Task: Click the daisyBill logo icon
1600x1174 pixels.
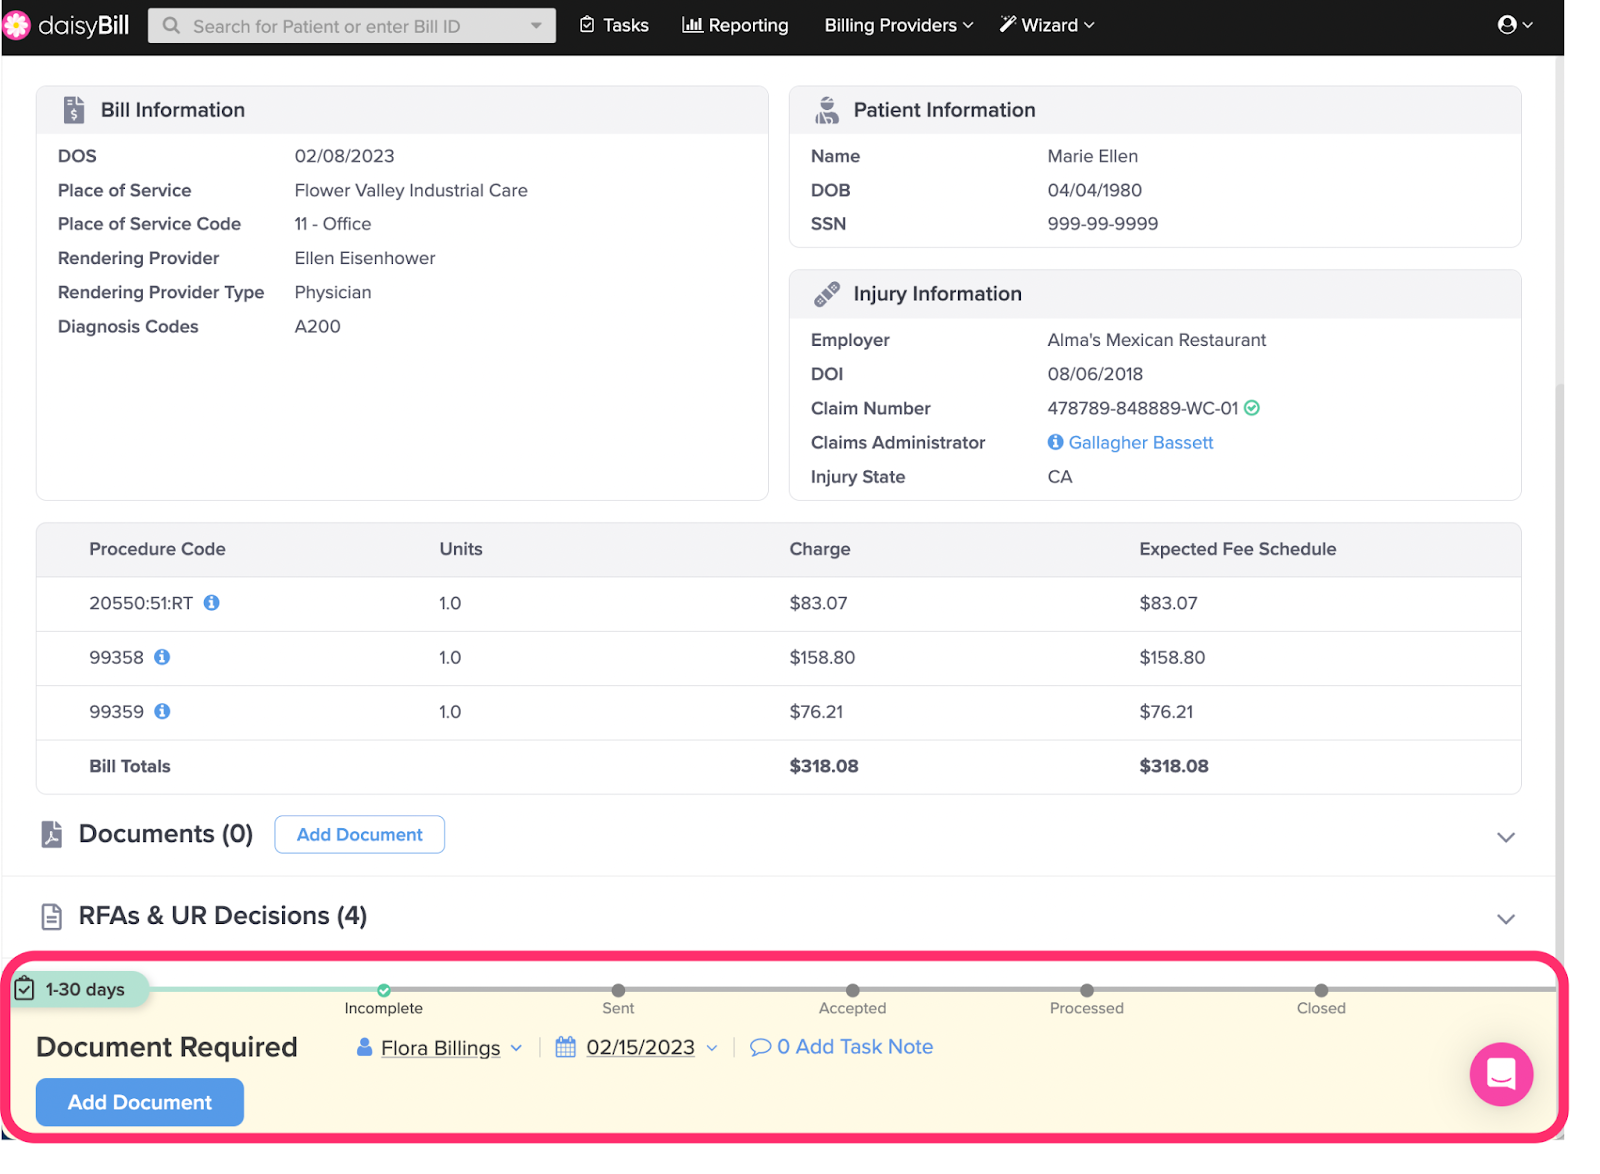Action: (17, 25)
